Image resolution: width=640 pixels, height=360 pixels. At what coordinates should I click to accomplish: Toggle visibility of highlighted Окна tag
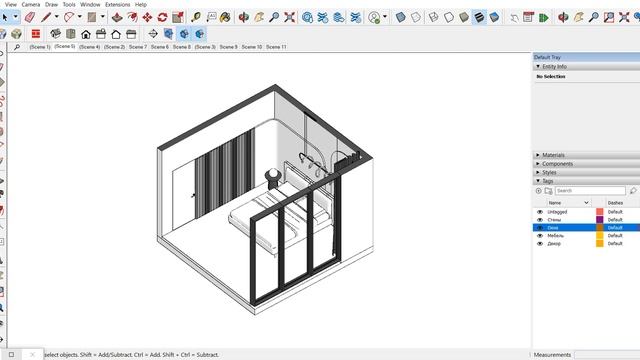pos(540,228)
